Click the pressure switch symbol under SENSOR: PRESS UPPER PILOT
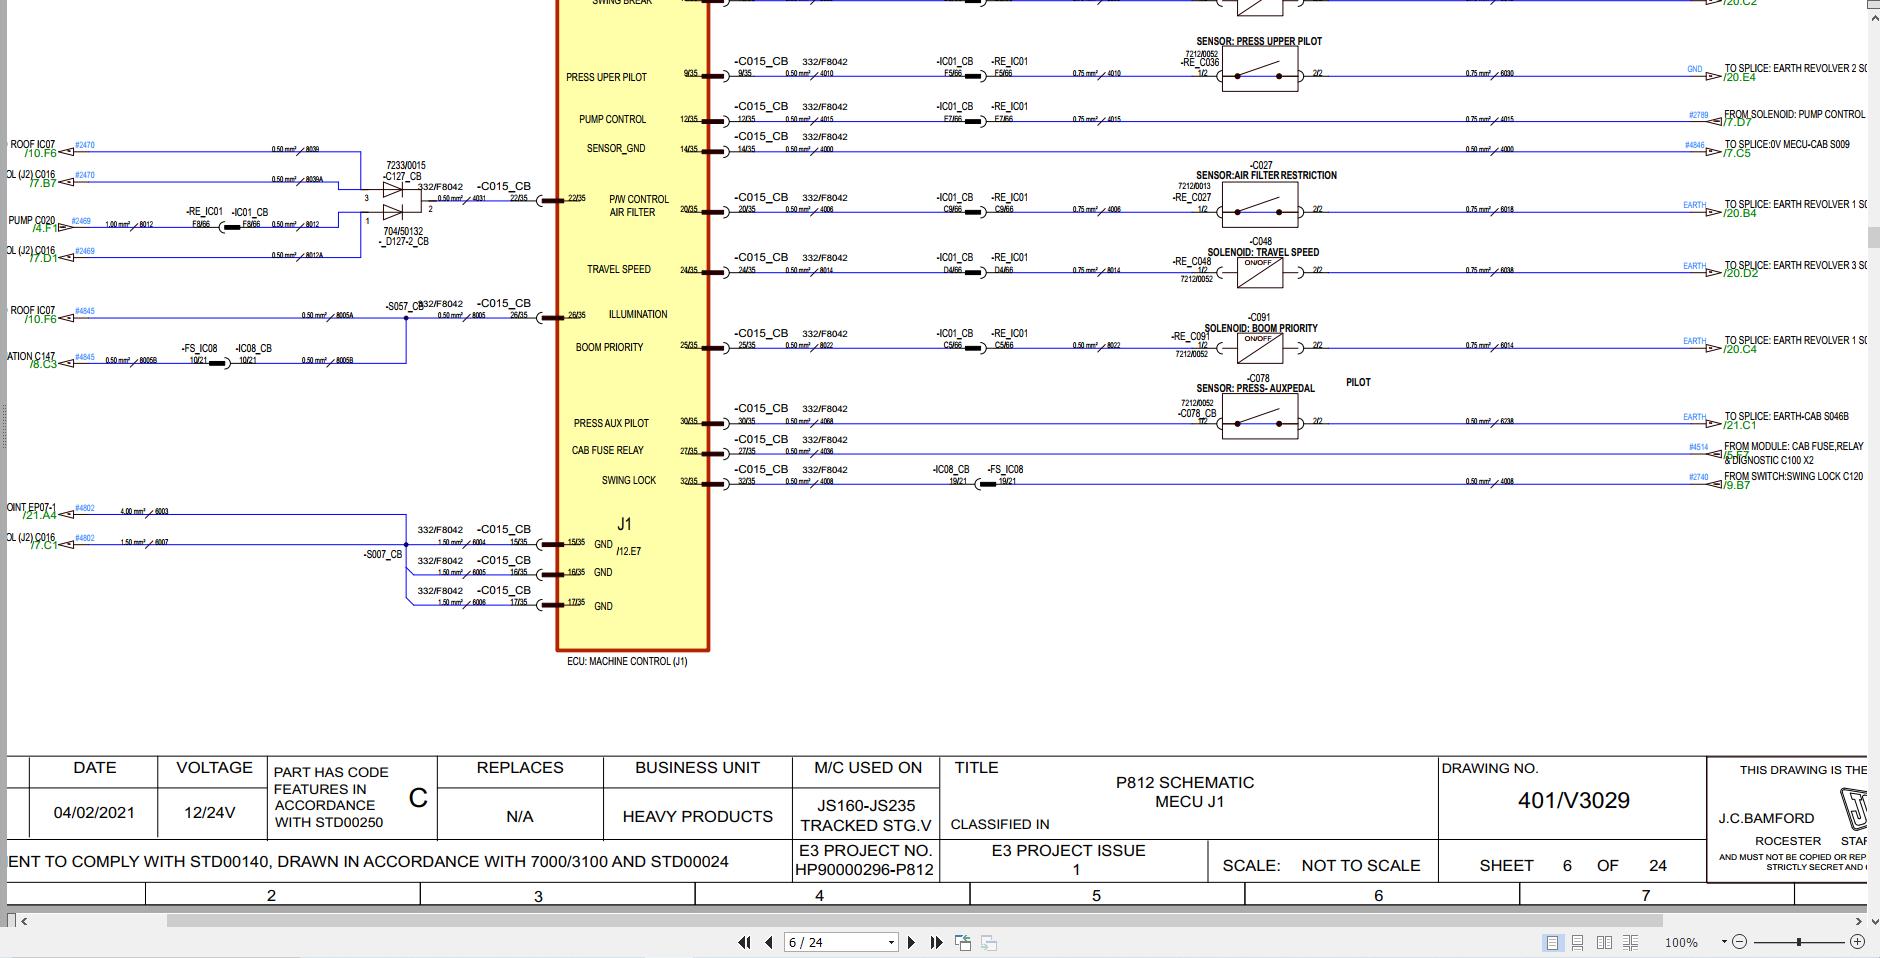Screen dimensions: 1880x958 [1260, 69]
